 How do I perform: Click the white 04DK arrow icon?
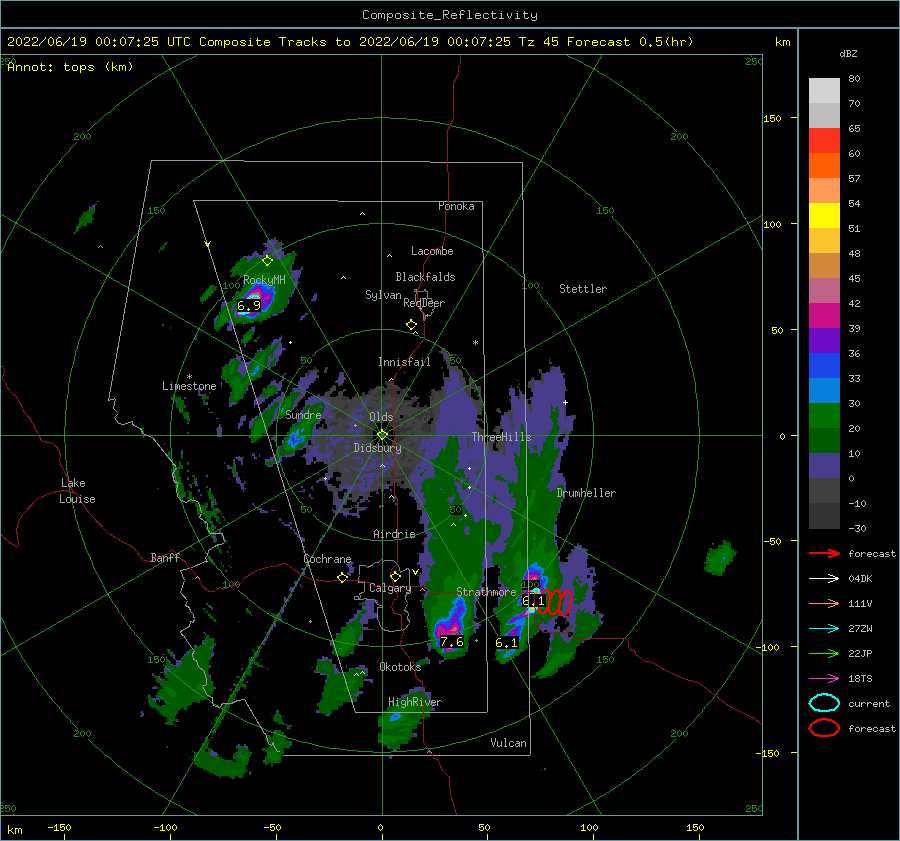click(x=824, y=578)
